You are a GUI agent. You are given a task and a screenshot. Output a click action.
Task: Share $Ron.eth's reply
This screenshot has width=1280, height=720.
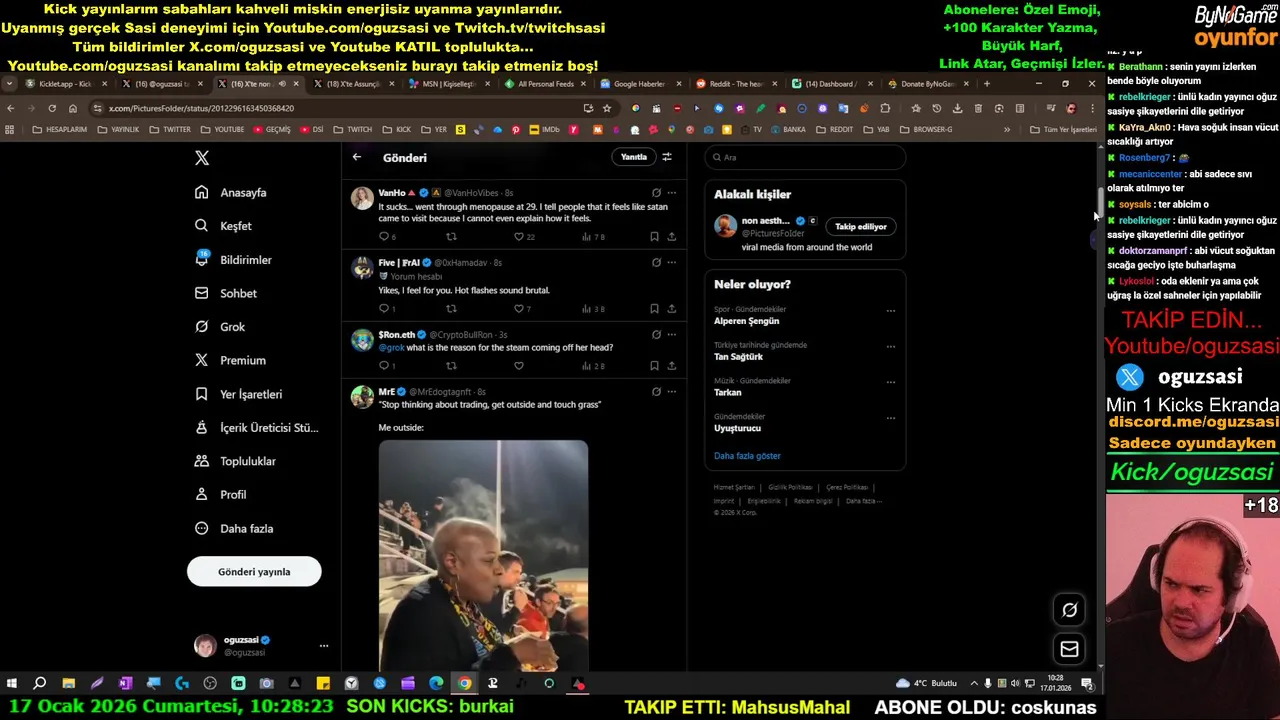tap(671, 366)
